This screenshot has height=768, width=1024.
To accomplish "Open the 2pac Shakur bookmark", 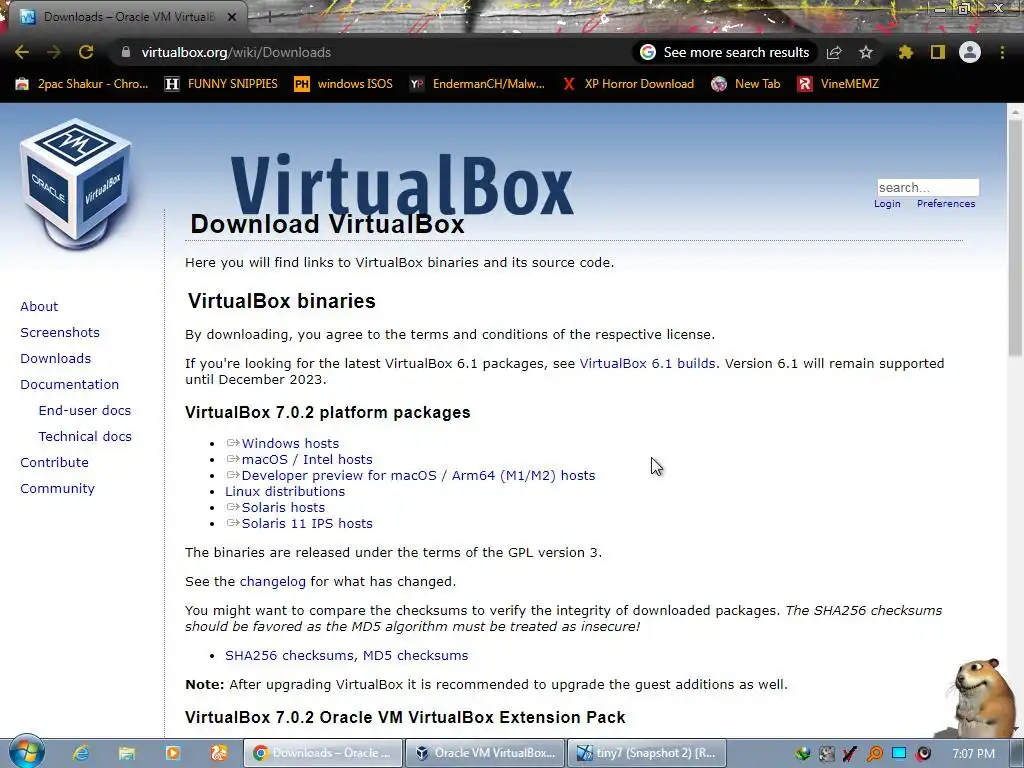I will pos(82,84).
